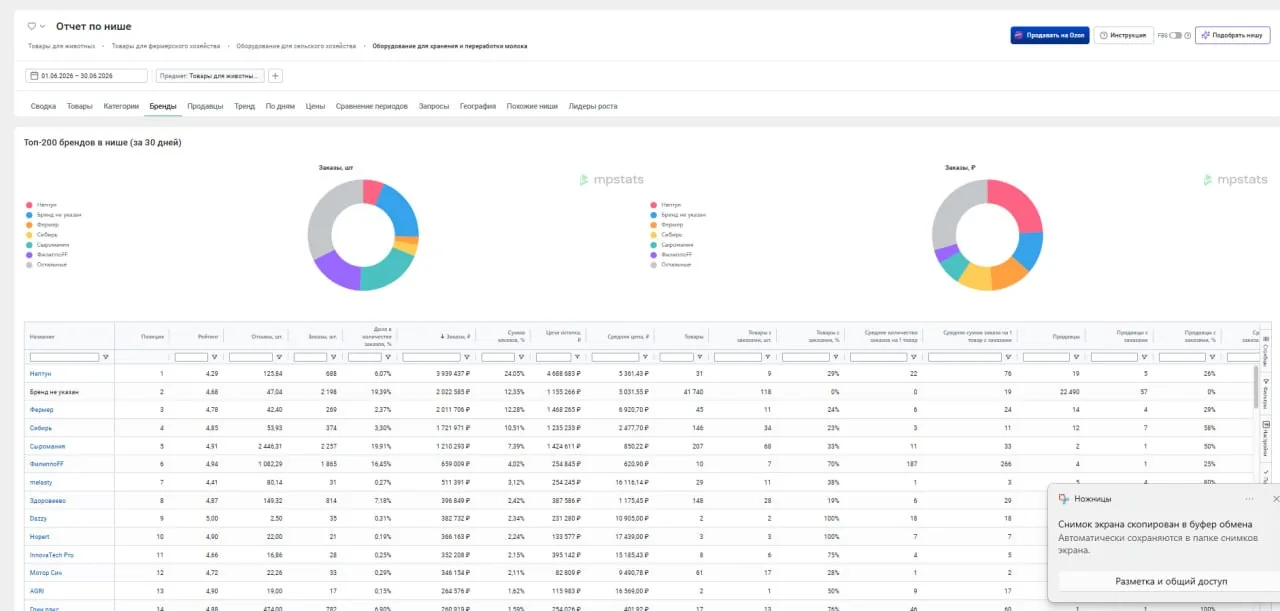
Task: Click filter funnel icon for Отзывы column
Action: pyautogui.click(x=279, y=357)
